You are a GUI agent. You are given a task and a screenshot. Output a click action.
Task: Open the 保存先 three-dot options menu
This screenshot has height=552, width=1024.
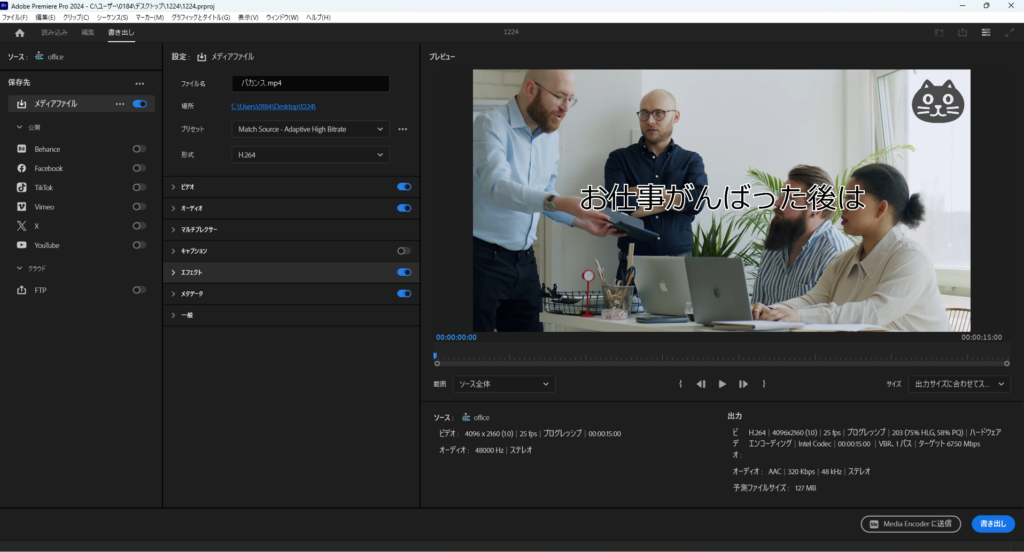tap(140, 83)
